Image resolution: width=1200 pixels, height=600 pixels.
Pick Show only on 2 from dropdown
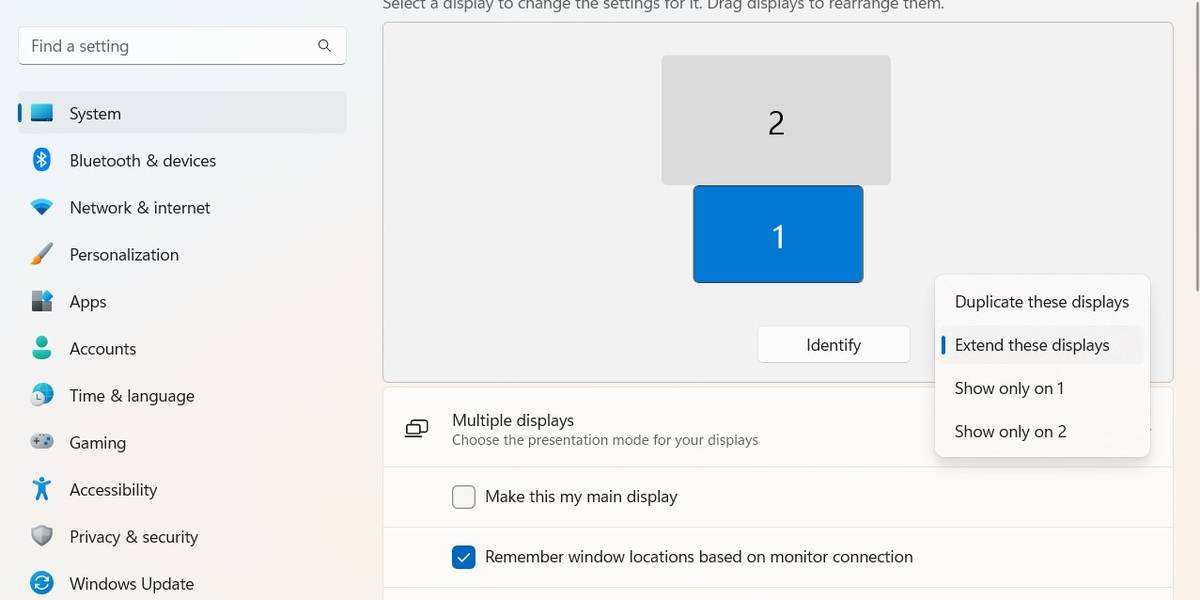(1010, 432)
